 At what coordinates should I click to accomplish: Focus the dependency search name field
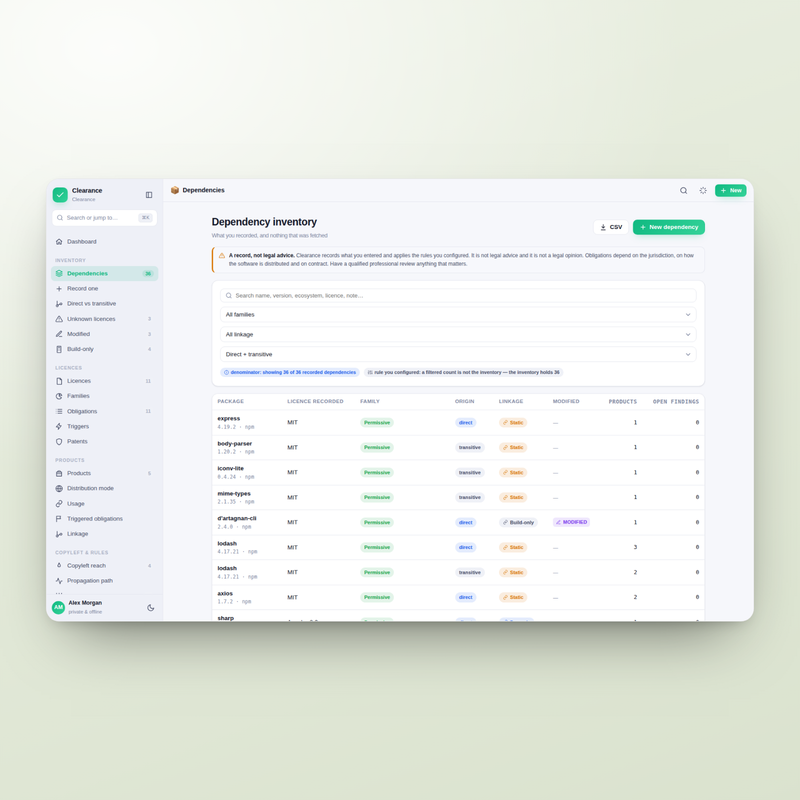click(x=458, y=295)
